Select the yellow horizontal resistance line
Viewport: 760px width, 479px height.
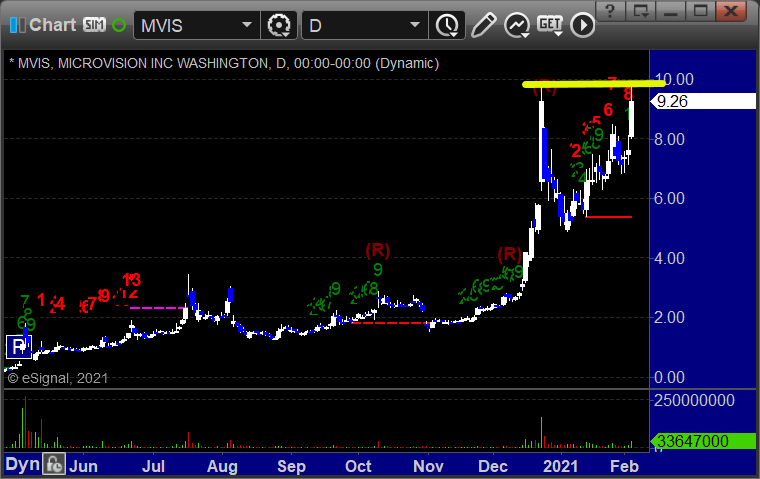tap(593, 84)
